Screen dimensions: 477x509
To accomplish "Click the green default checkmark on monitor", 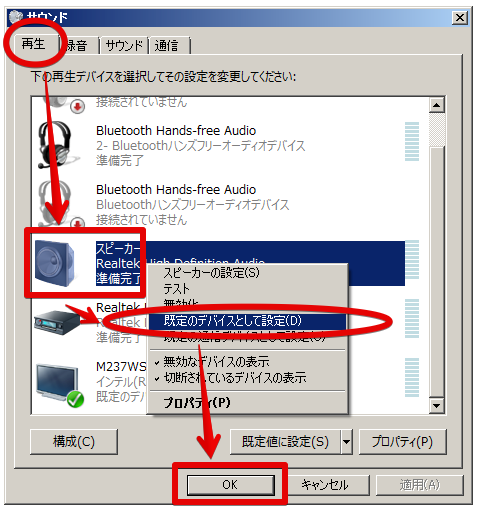I will pyautogui.click(x=75, y=399).
